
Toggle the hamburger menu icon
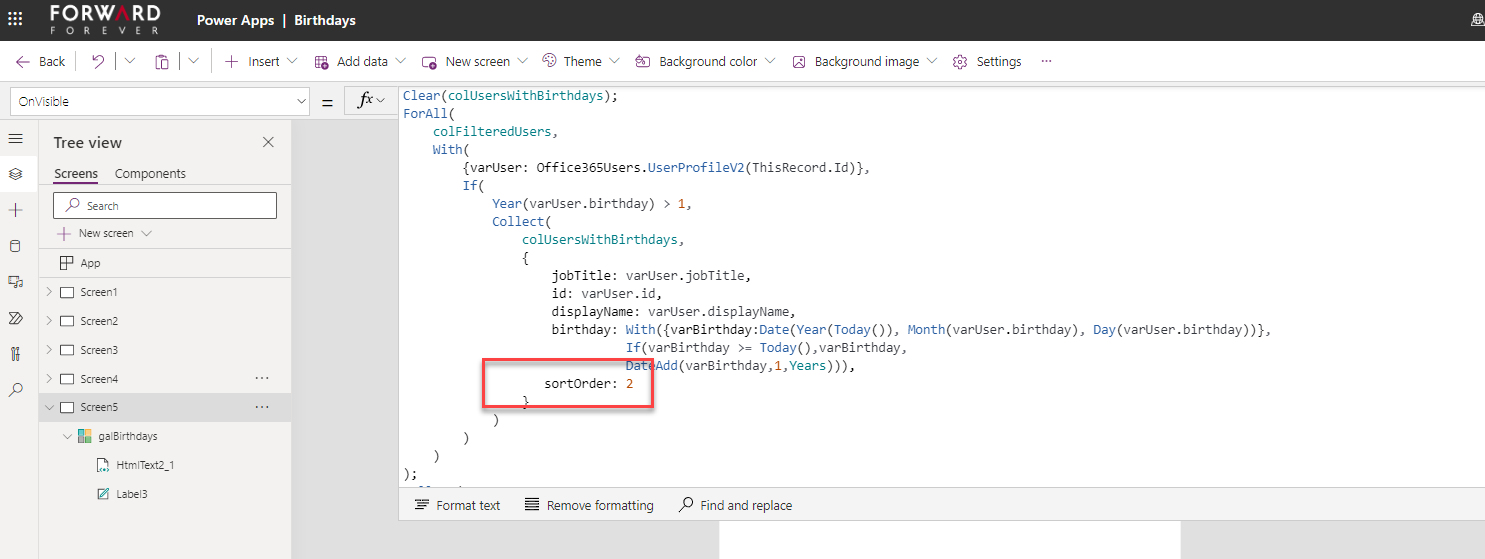tap(15, 138)
